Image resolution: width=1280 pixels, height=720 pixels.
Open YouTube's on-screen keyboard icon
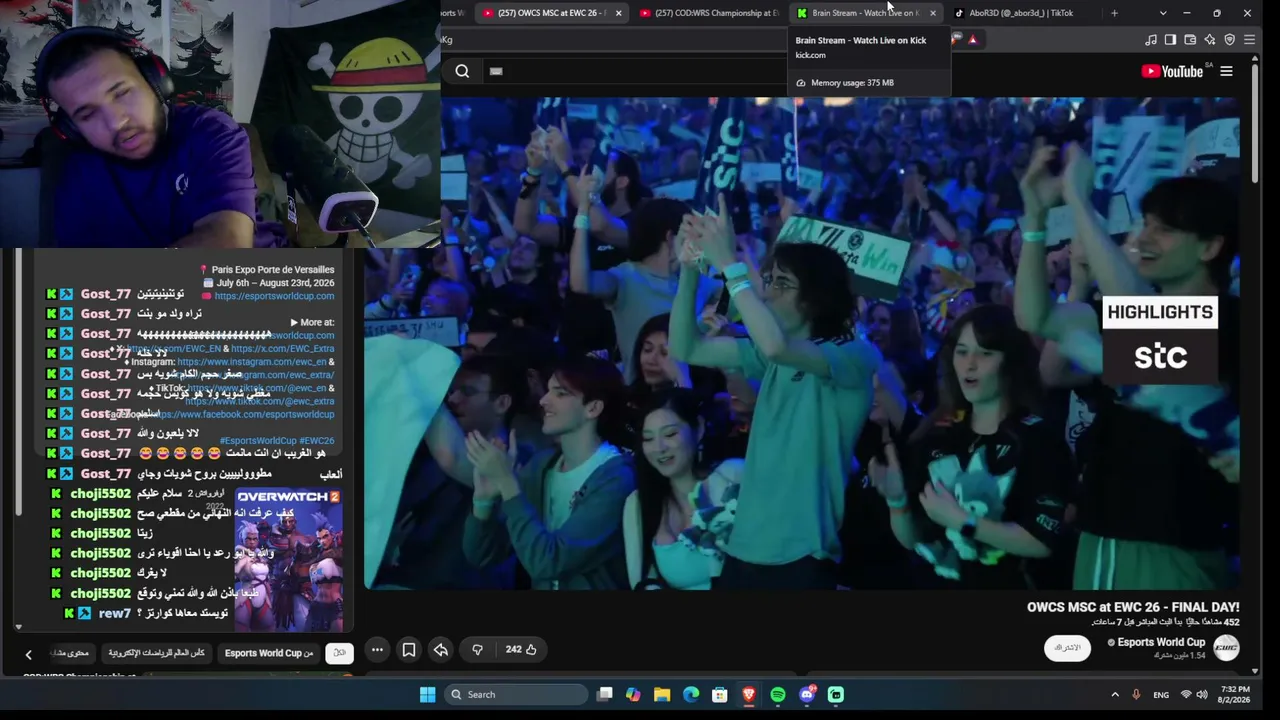click(x=496, y=71)
